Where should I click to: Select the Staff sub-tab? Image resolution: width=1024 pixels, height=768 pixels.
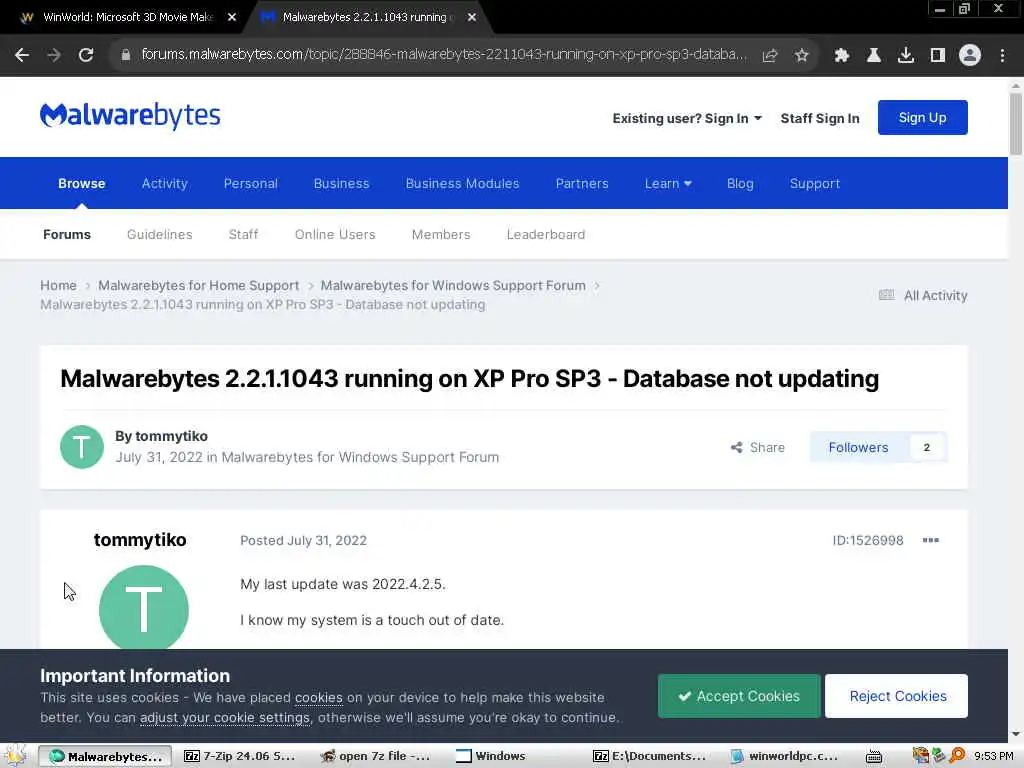click(244, 234)
